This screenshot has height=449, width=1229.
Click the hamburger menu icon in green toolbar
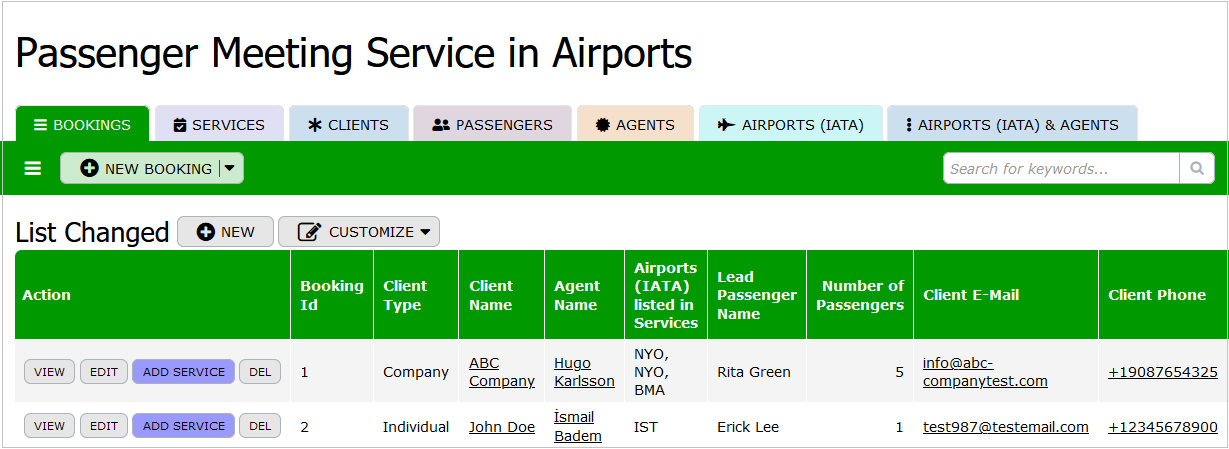click(x=33, y=169)
